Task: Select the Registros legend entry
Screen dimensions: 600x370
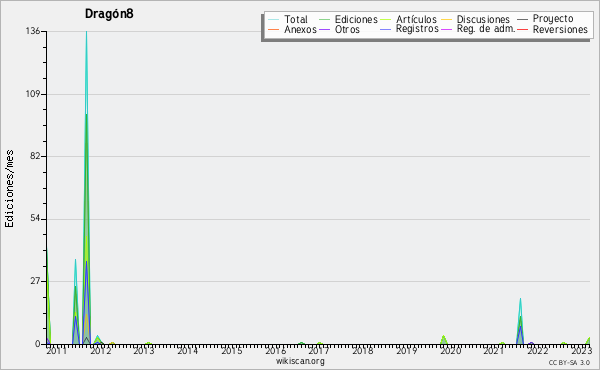Action: pos(409,29)
